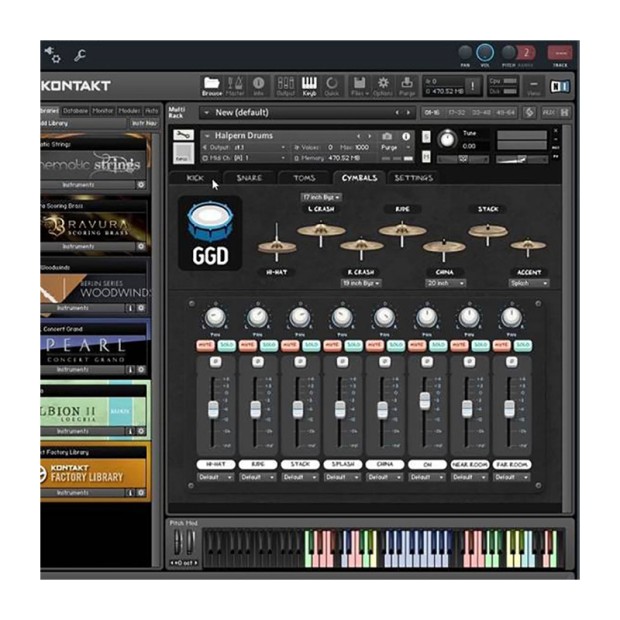Image resolution: width=620 pixels, height=620 pixels.
Task: Click the Master metronome icon
Action: pyautogui.click(x=235, y=86)
